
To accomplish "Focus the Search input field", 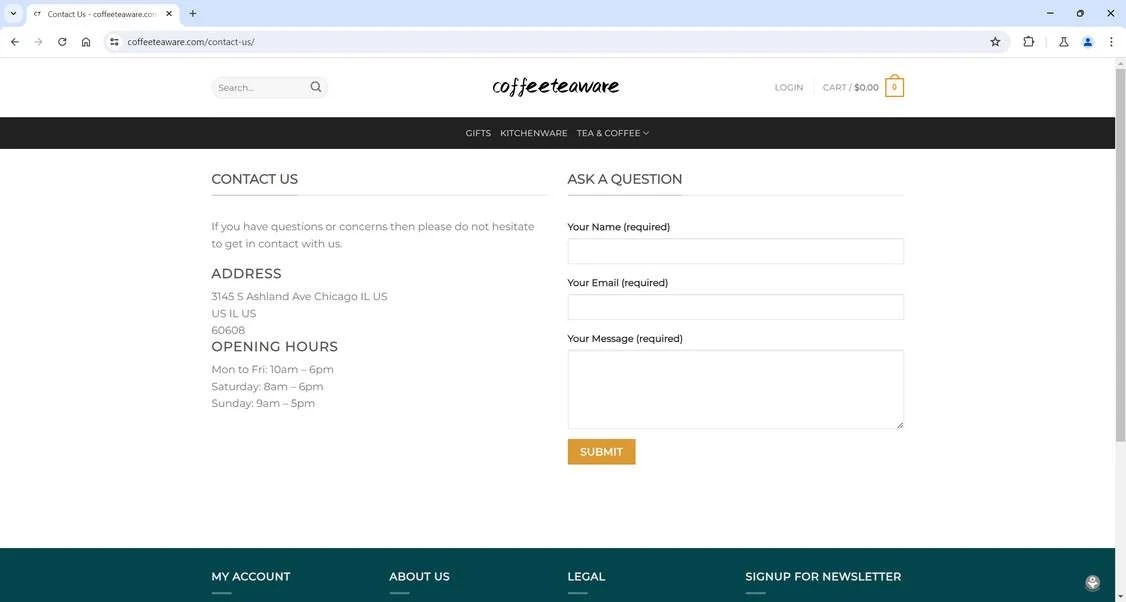I will (x=261, y=87).
